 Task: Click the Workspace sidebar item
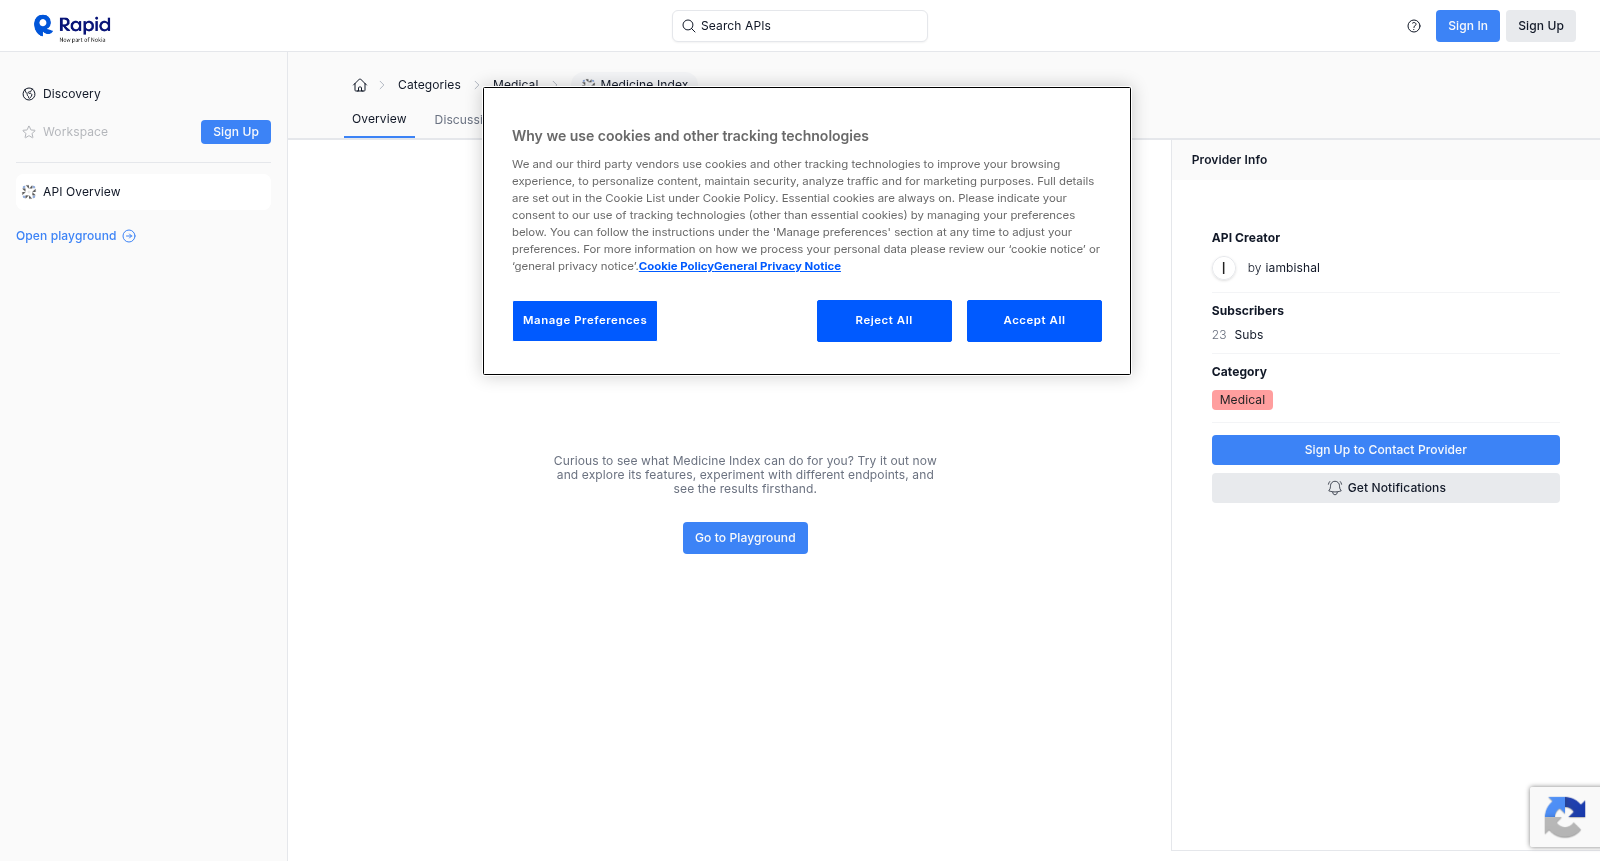coord(75,132)
